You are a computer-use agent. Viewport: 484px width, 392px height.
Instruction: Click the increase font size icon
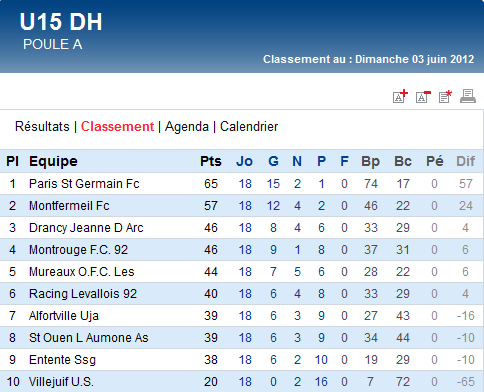tap(400, 96)
